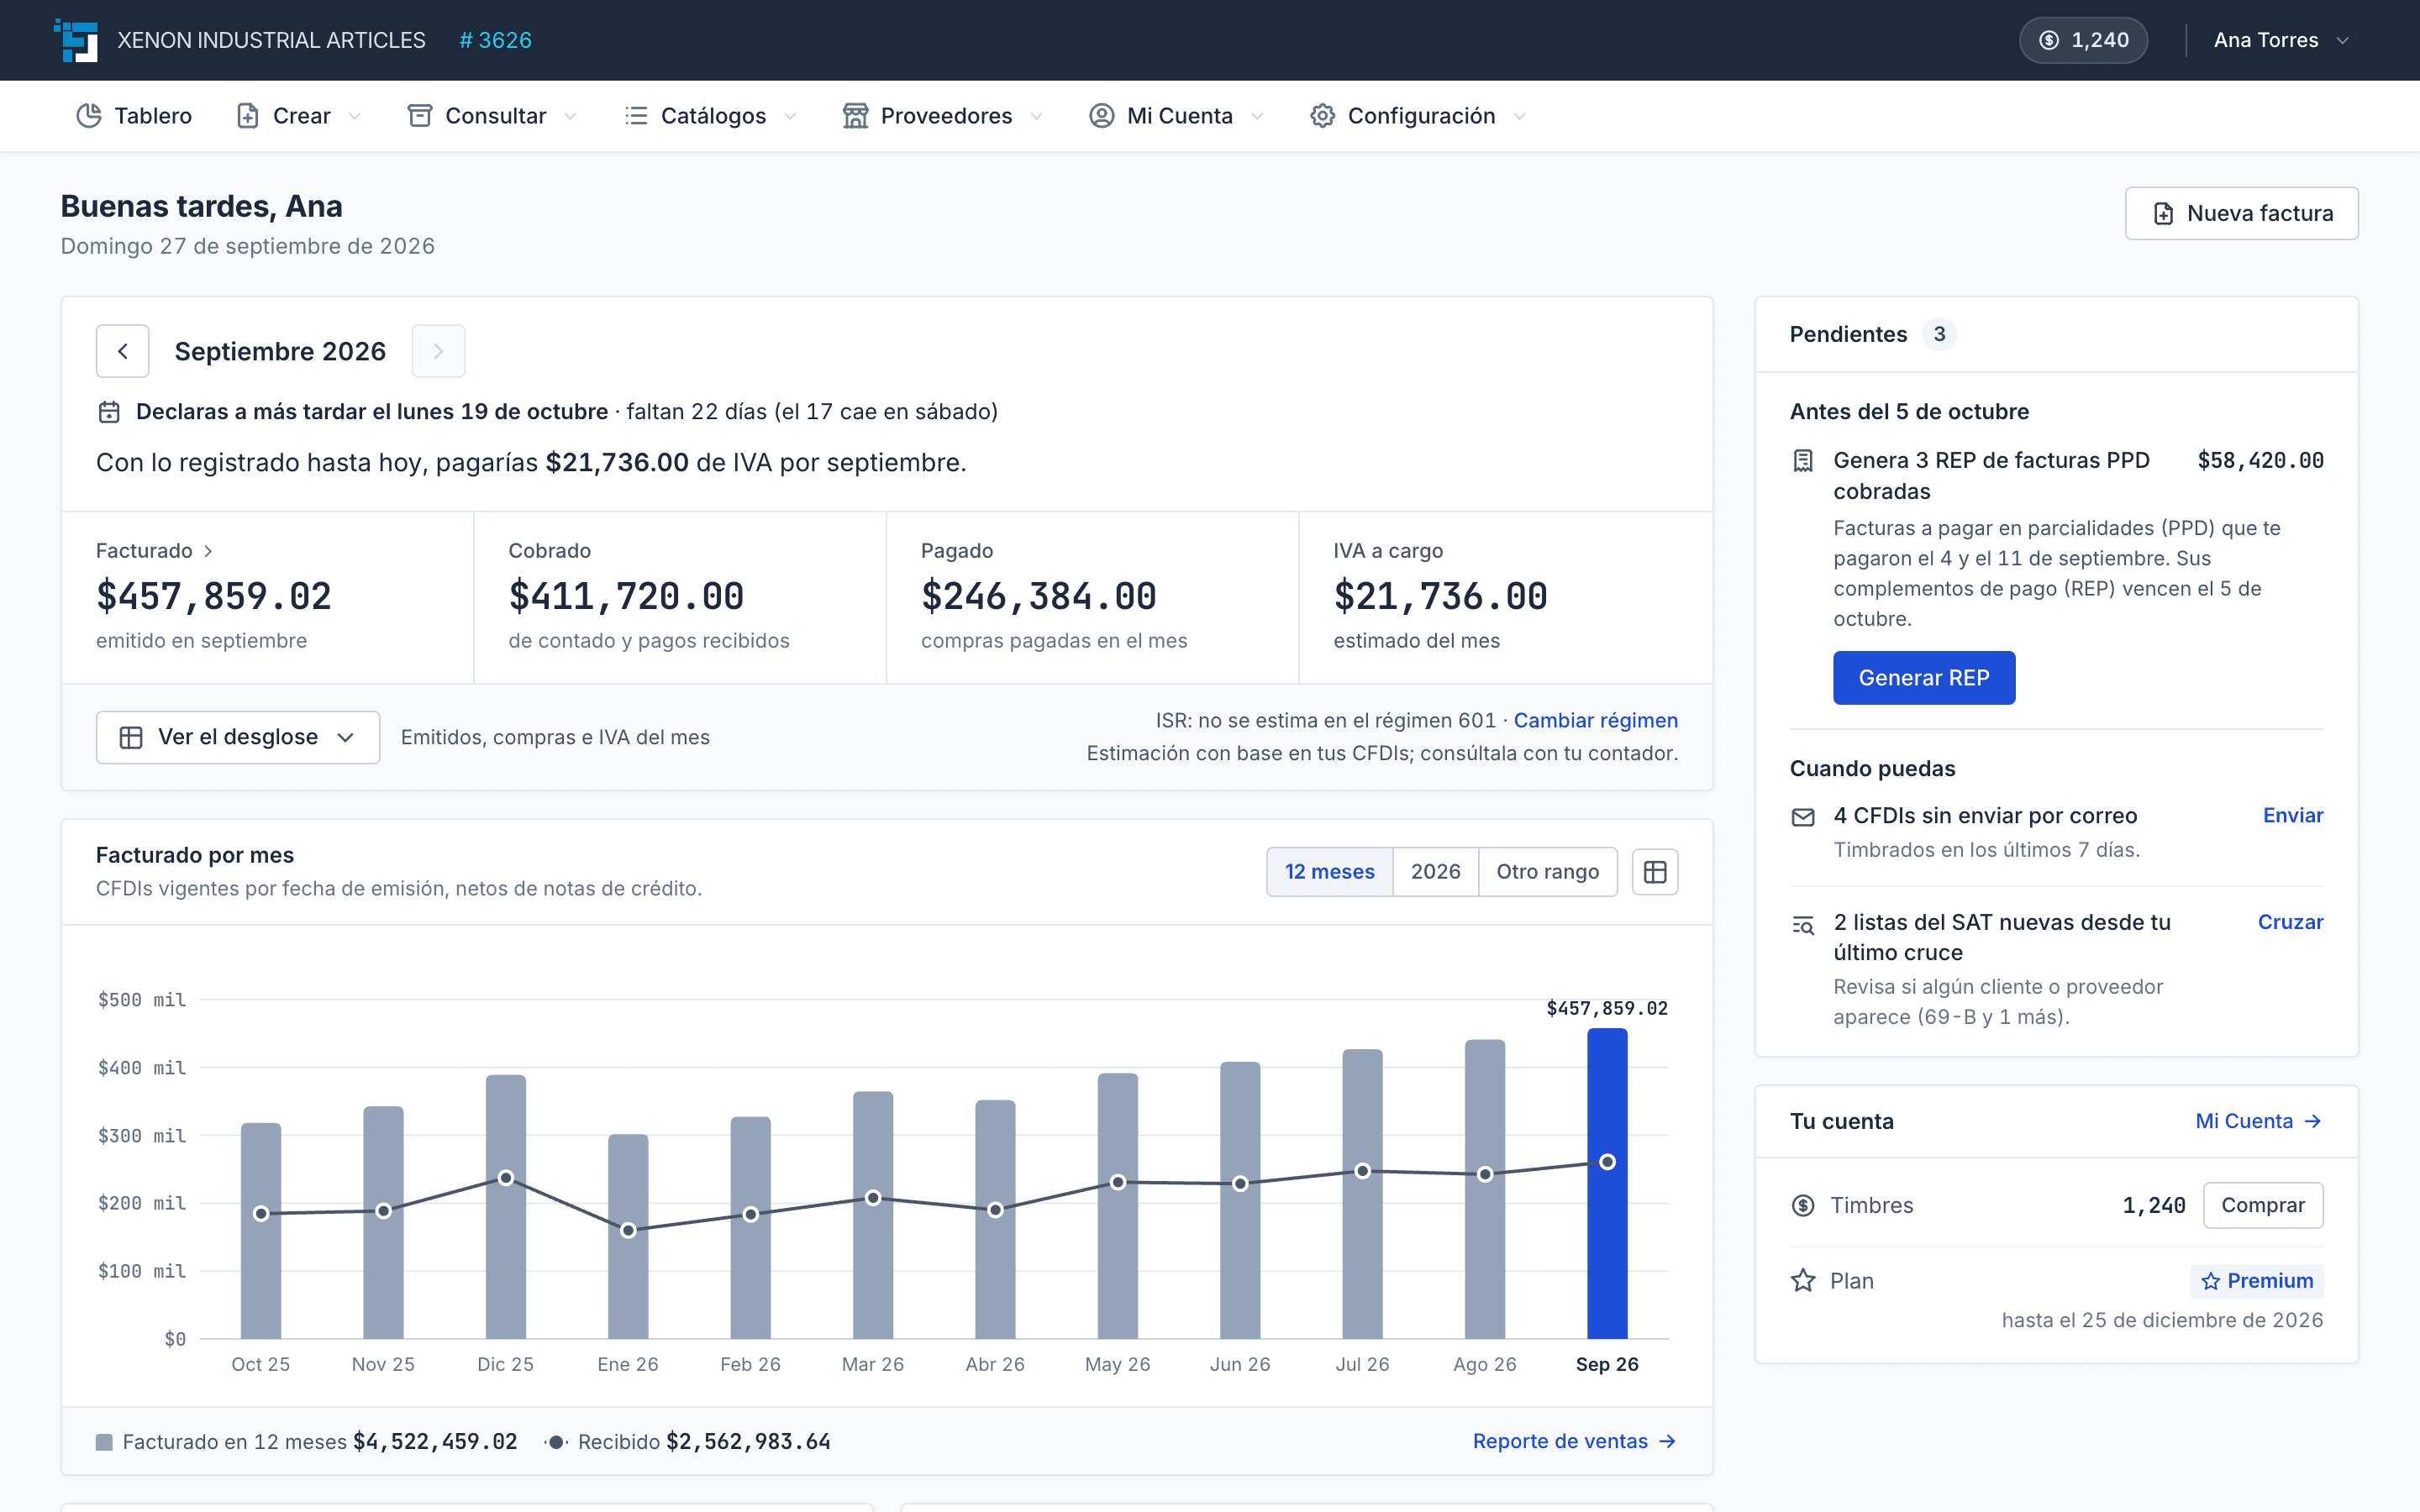Click Cruzar for new SAT lists
2420x1512 pixels.
pyautogui.click(x=2290, y=922)
